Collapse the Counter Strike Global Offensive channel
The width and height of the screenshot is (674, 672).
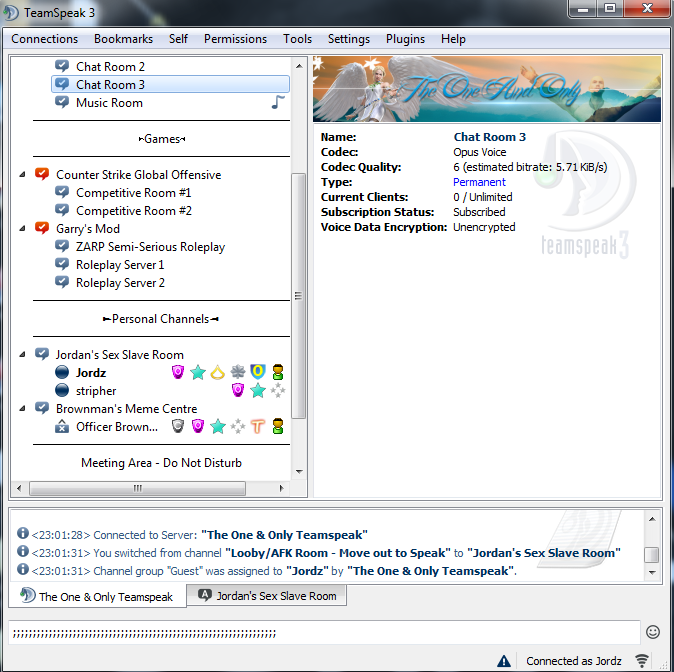pyautogui.click(x=22, y=175)
